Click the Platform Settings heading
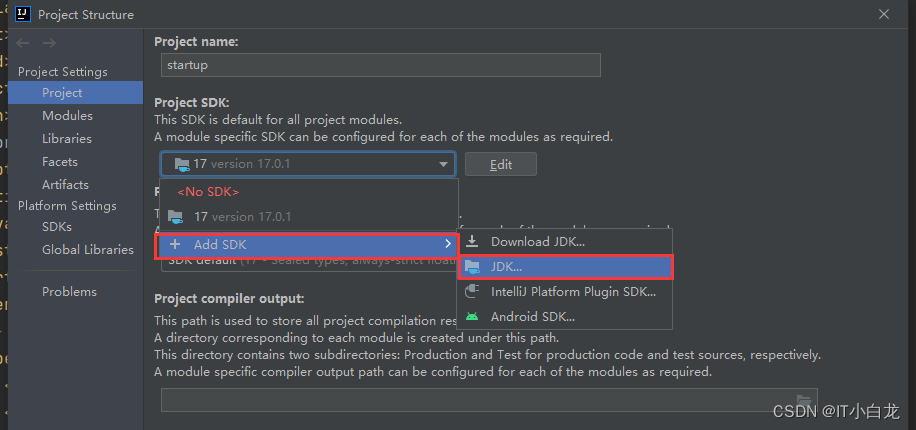Screen dimensions: 916x430 coord(67,206)
